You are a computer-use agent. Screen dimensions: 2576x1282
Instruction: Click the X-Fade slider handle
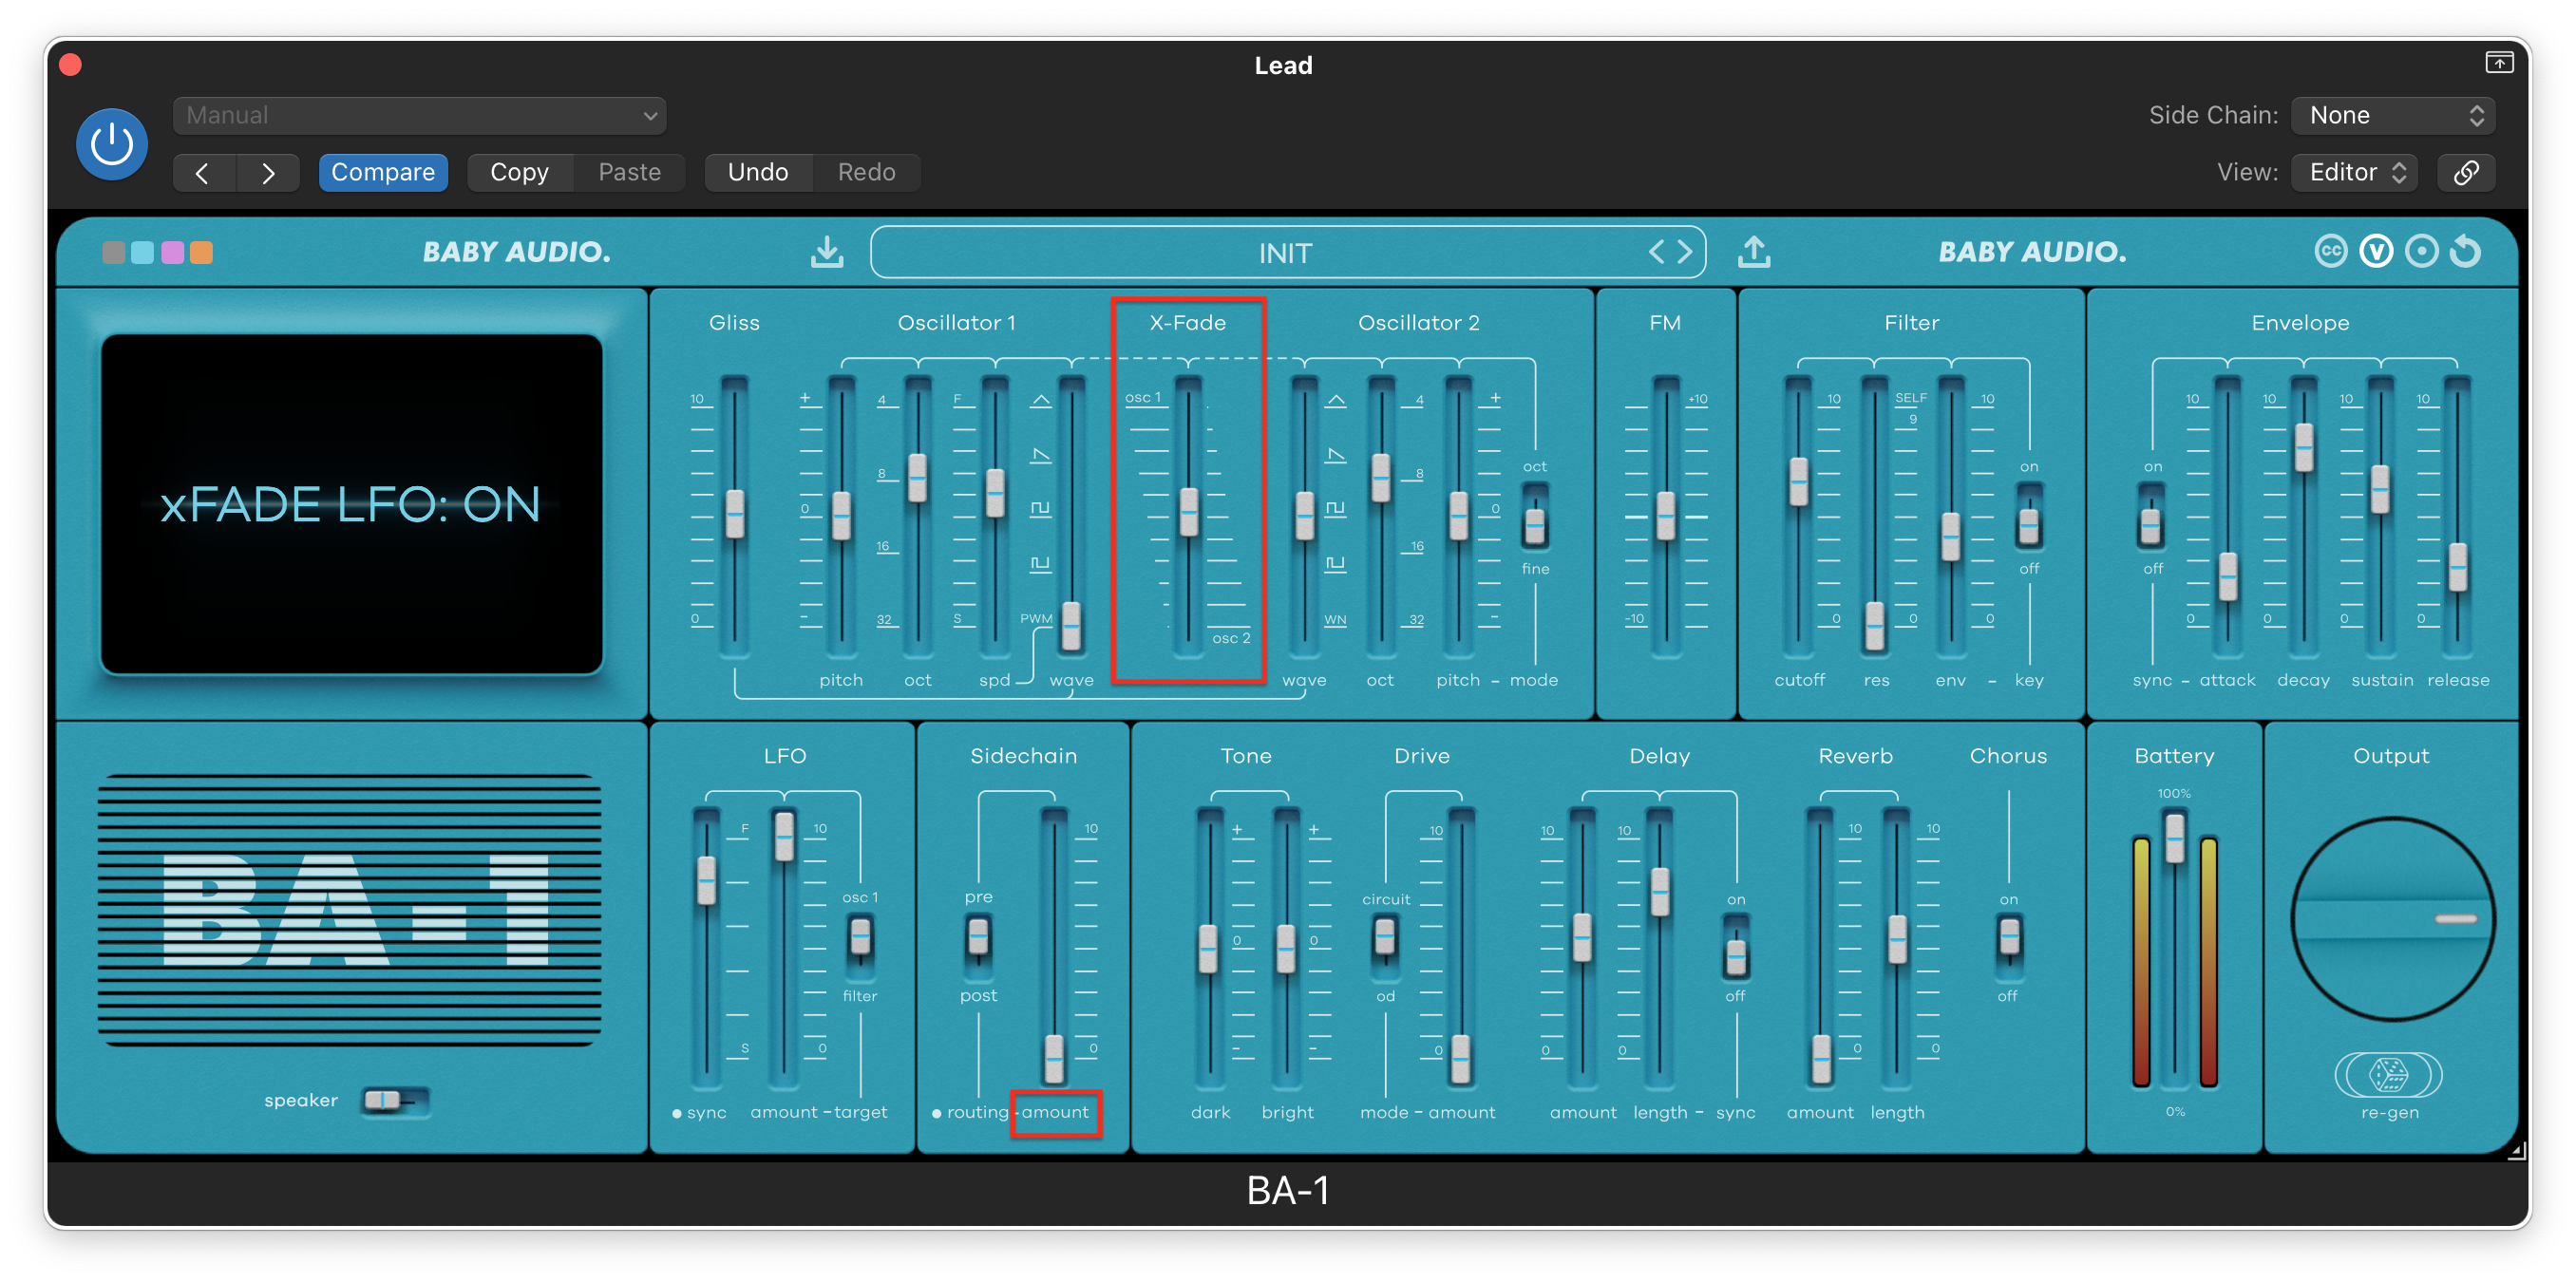(1188, 511)
